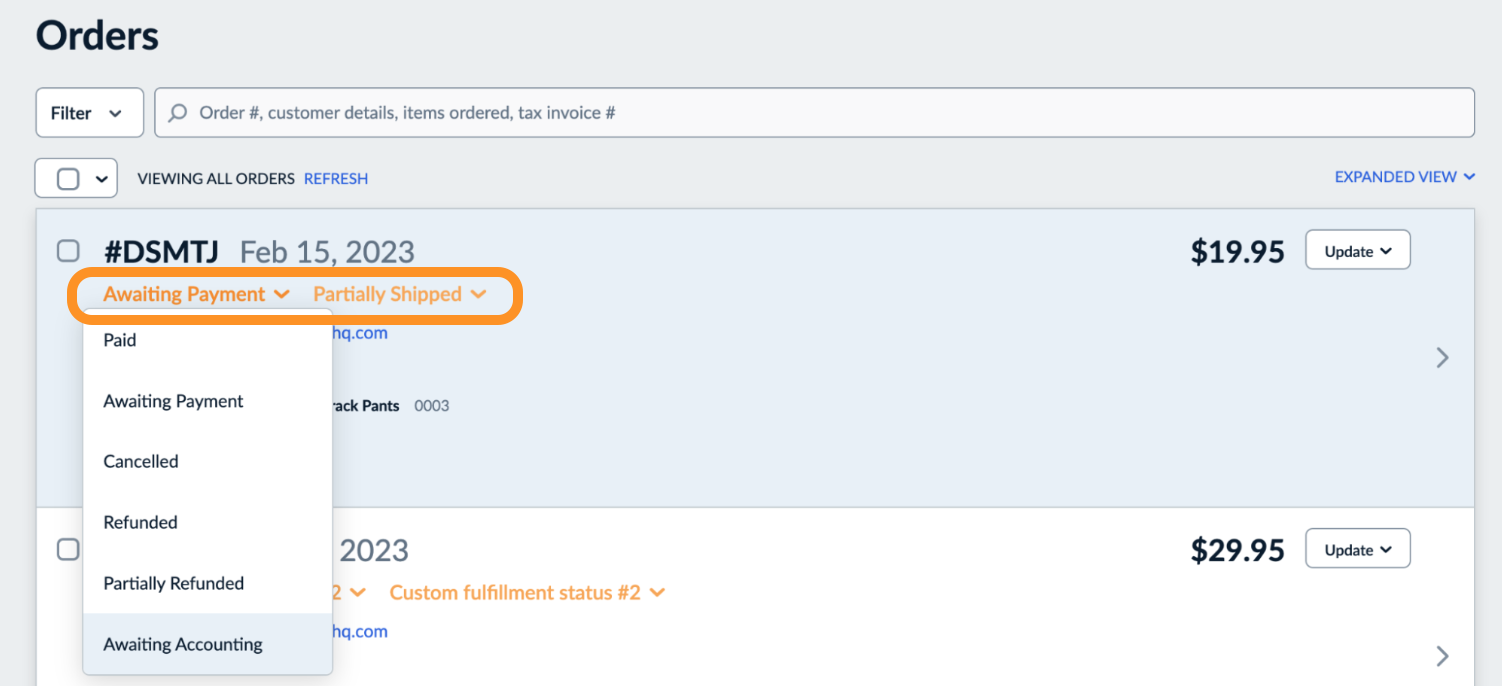Viewport: 1502px width, 686px height.
Task: Click chevron beside Awaiting Payment status
Action: coord(281,294)
